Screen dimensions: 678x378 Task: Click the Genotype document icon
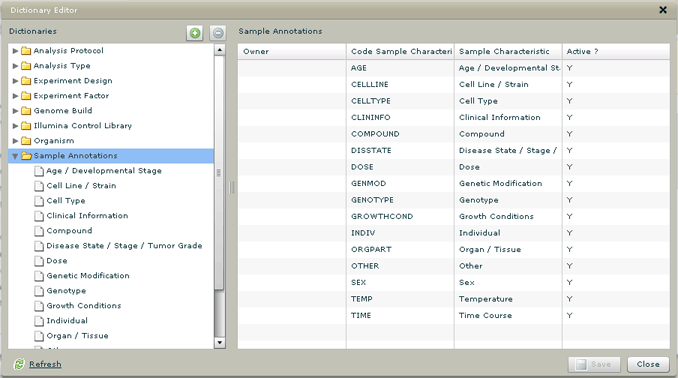[x=39, y=291]
